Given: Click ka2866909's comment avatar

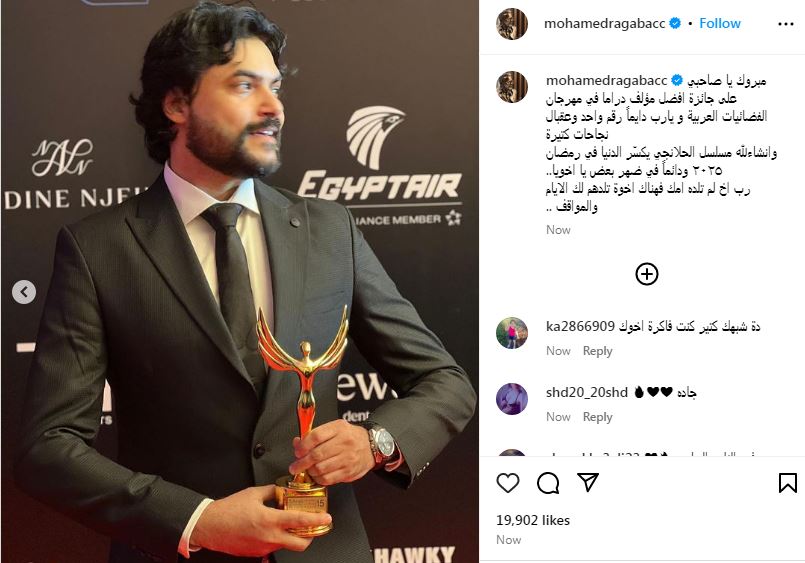Looking at the screenshot, I should 512,333.
